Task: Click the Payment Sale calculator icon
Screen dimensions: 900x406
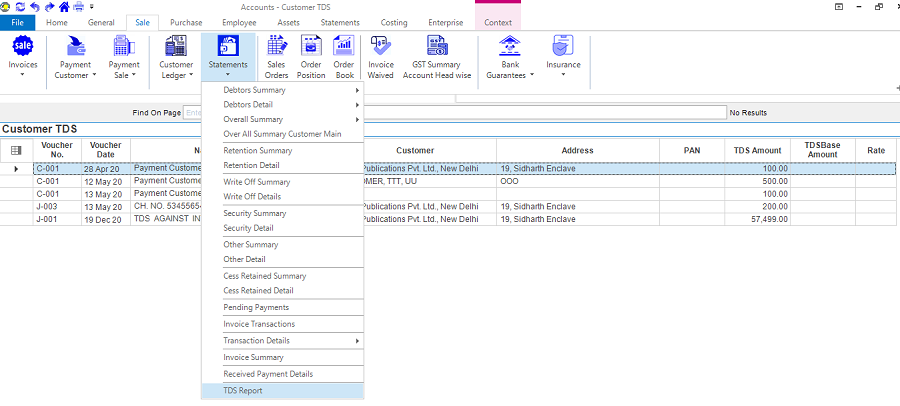Action: point(124,46)
